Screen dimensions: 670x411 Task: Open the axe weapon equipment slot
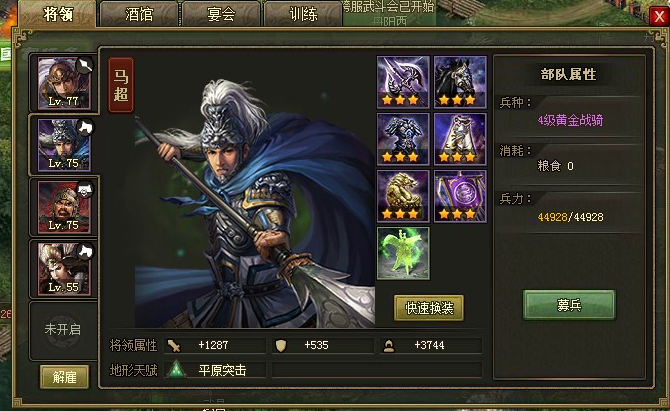click(x=403, y=82)
